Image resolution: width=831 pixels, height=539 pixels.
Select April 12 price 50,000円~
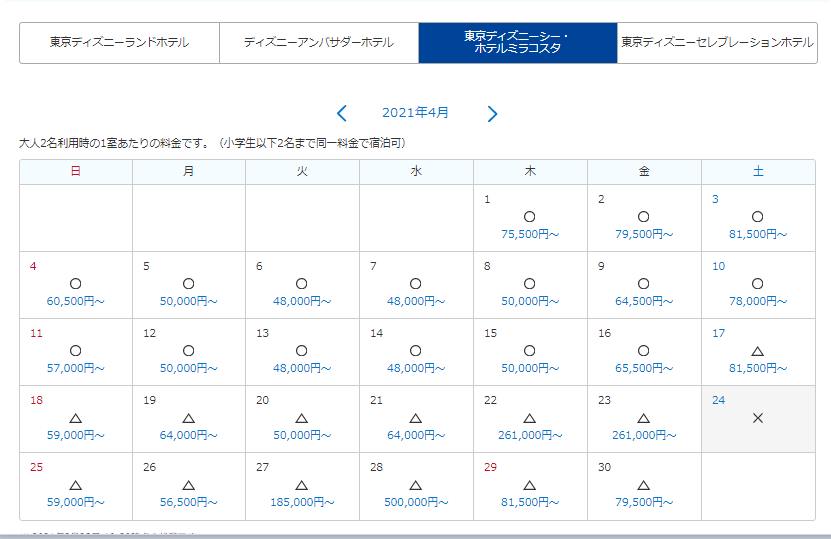[x=189, y=368]
